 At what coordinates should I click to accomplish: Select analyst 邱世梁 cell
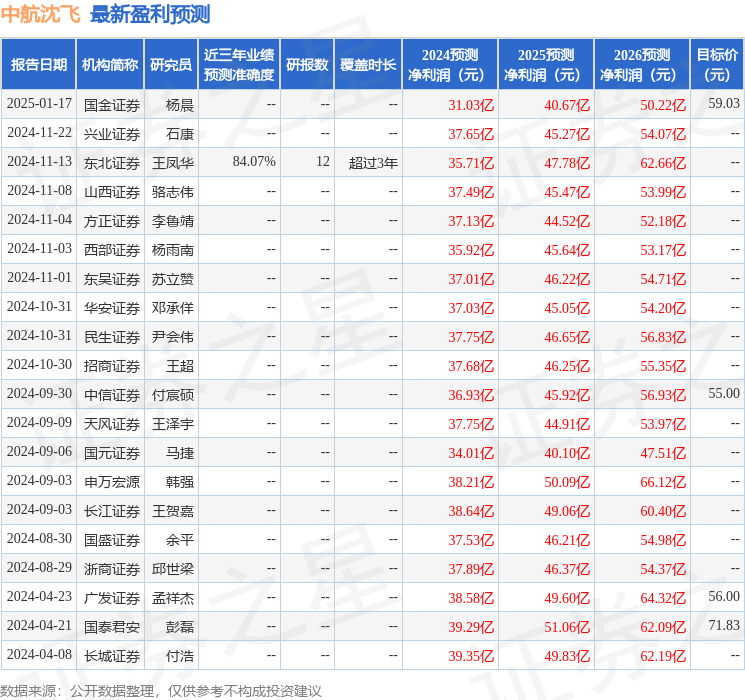[171, 568]
